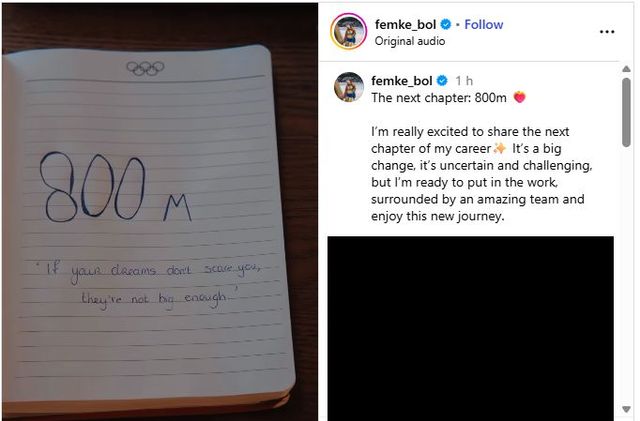Click the heart emoji after "800m" in the caption
Screen dimensions: 640x421
click(x=519, y=98)
